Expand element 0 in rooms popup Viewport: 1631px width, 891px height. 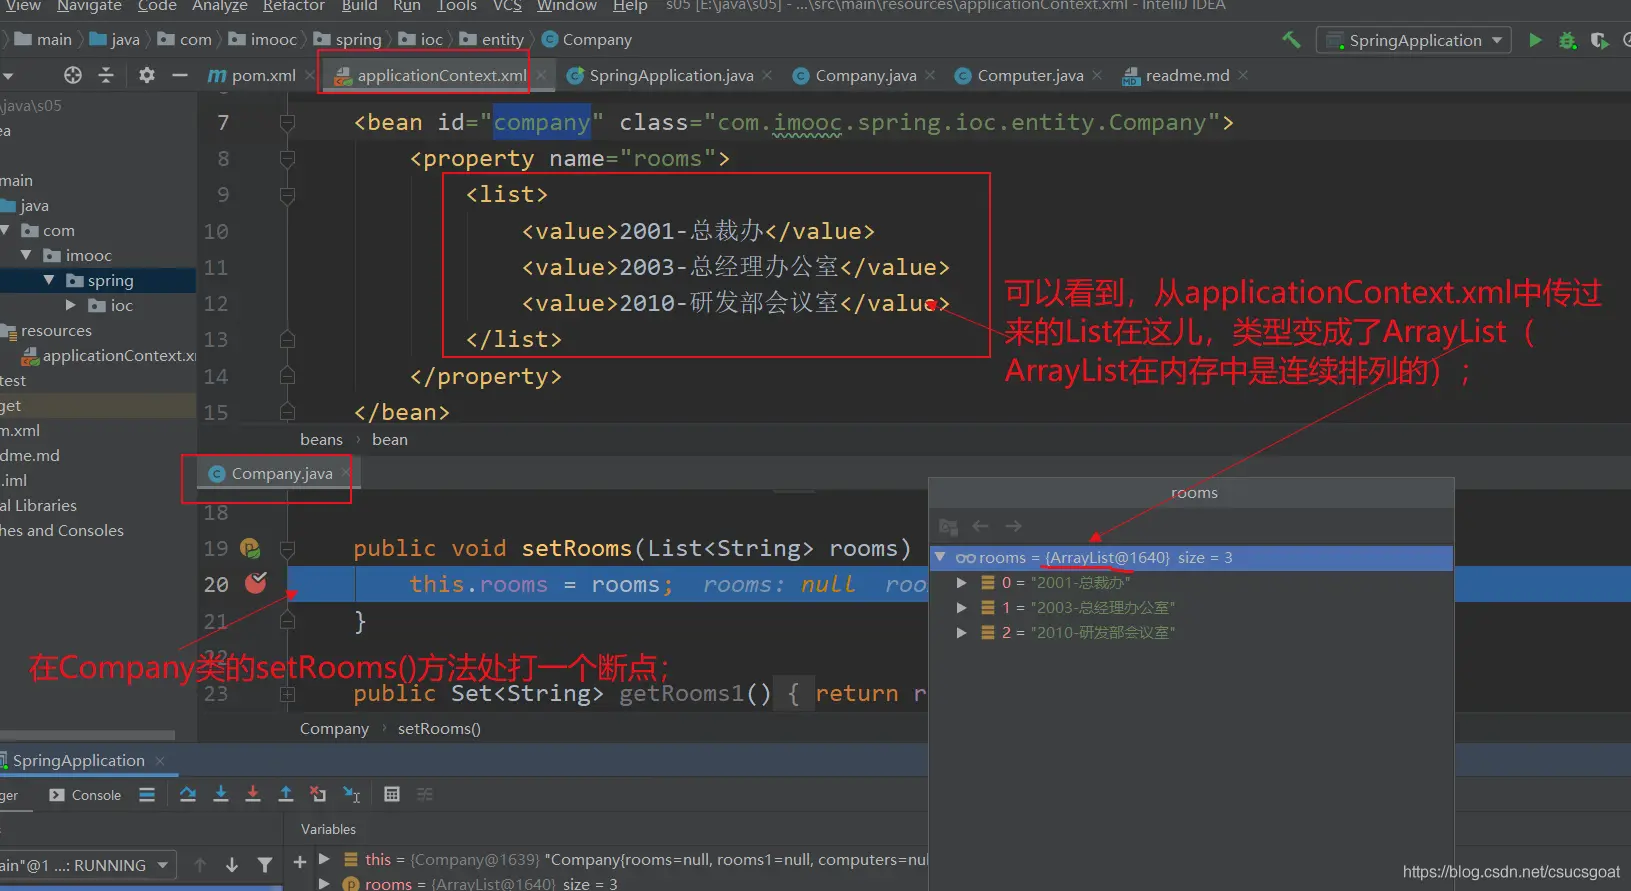pos(961,582)
